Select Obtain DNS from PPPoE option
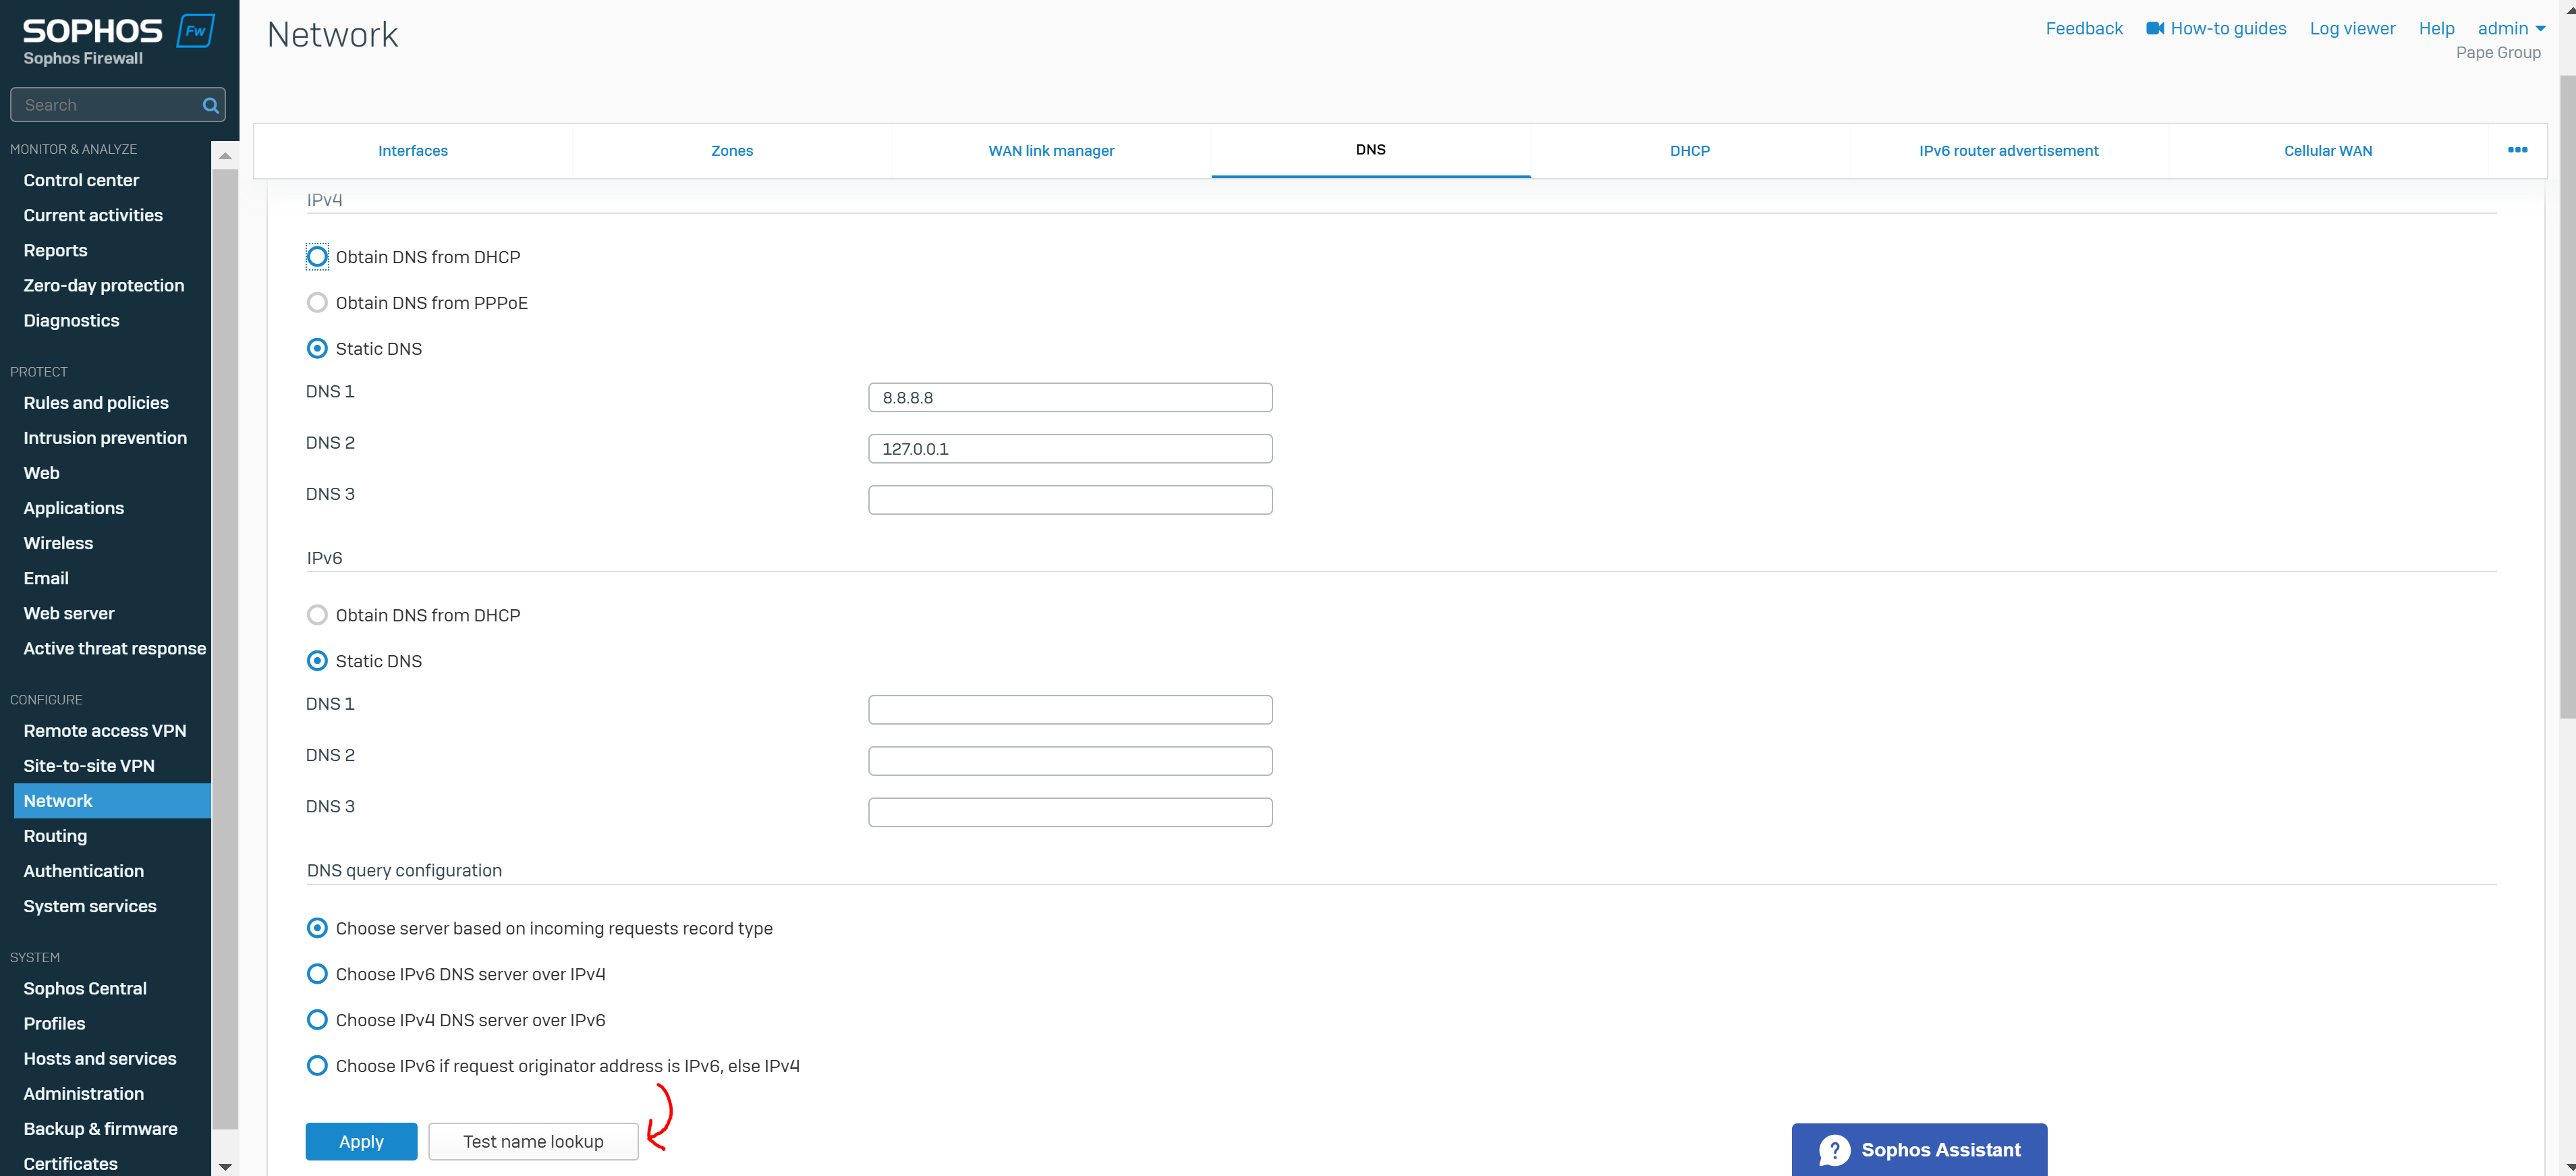 [317, 303]
